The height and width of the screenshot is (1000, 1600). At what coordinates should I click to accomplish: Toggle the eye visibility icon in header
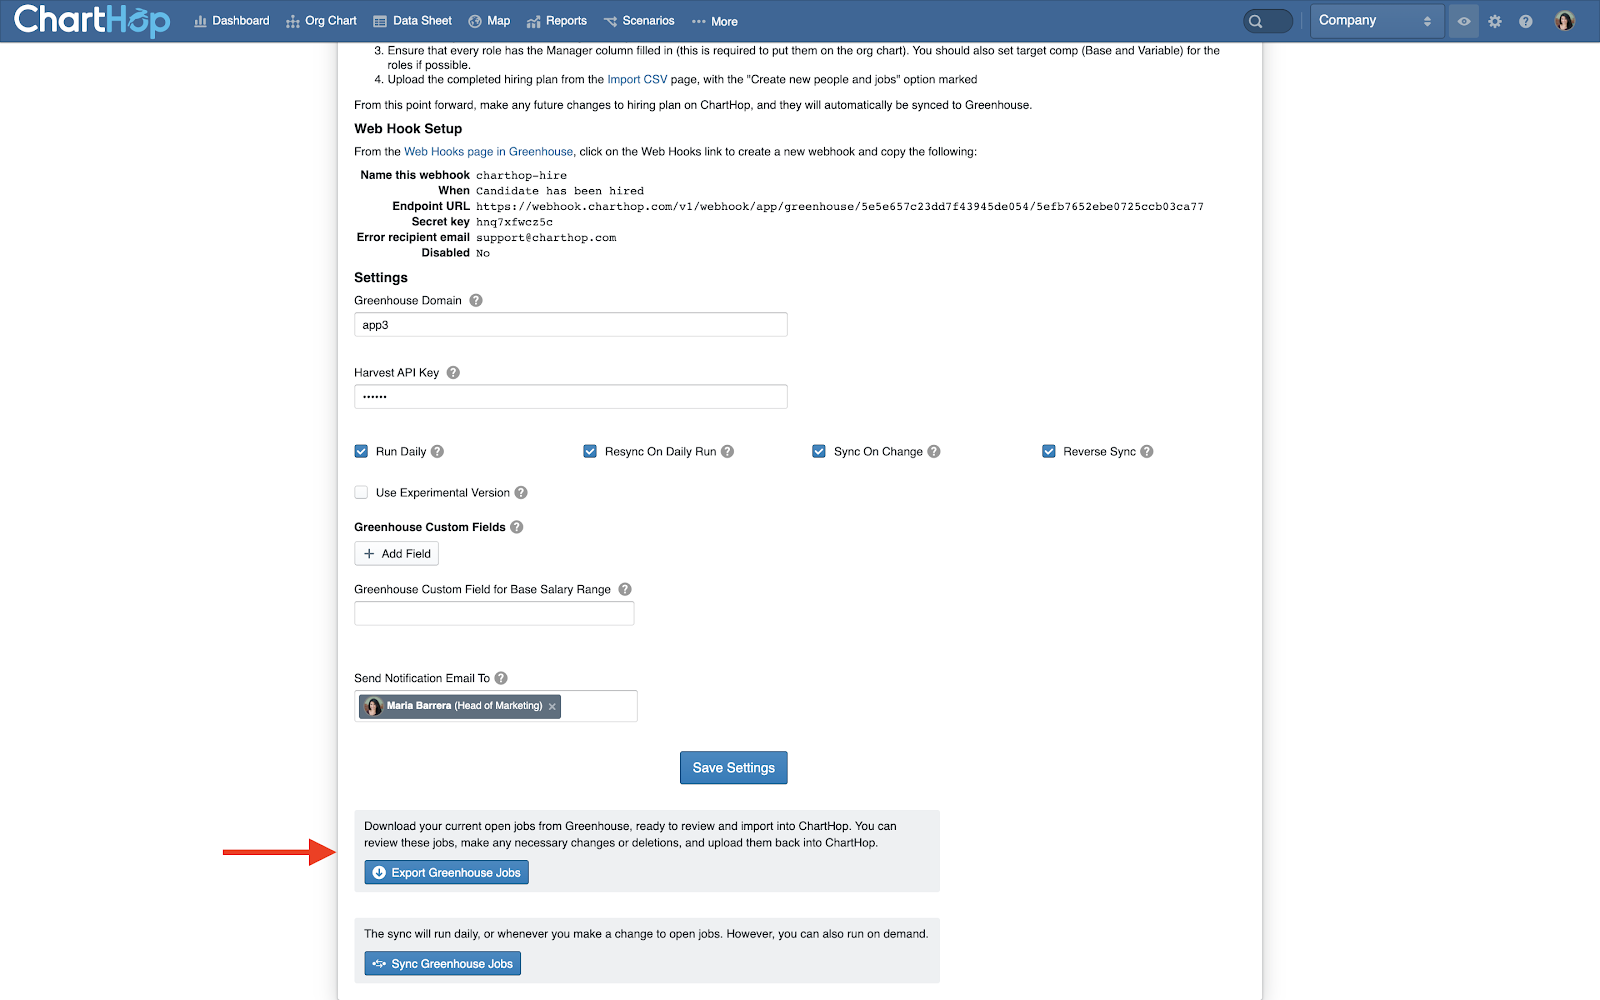[1464, 21]
